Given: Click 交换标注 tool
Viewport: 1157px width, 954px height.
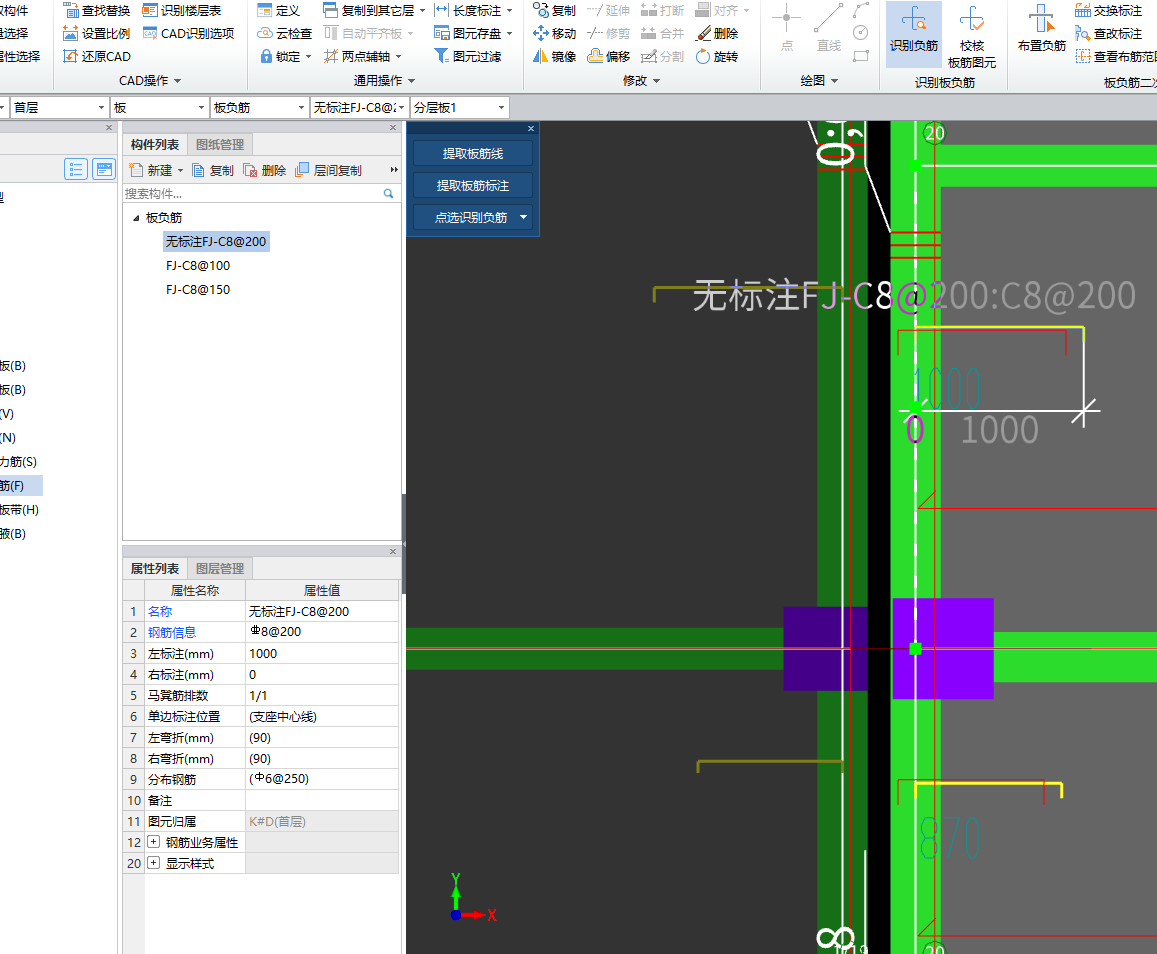Looking at the screenshot, I should point(1108,10).
